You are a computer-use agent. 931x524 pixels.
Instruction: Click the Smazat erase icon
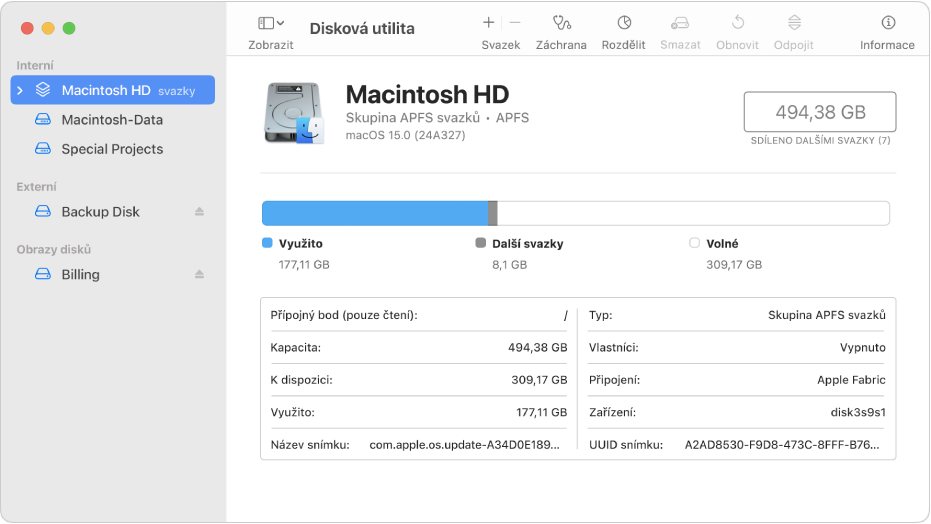[x=680, y=23]
